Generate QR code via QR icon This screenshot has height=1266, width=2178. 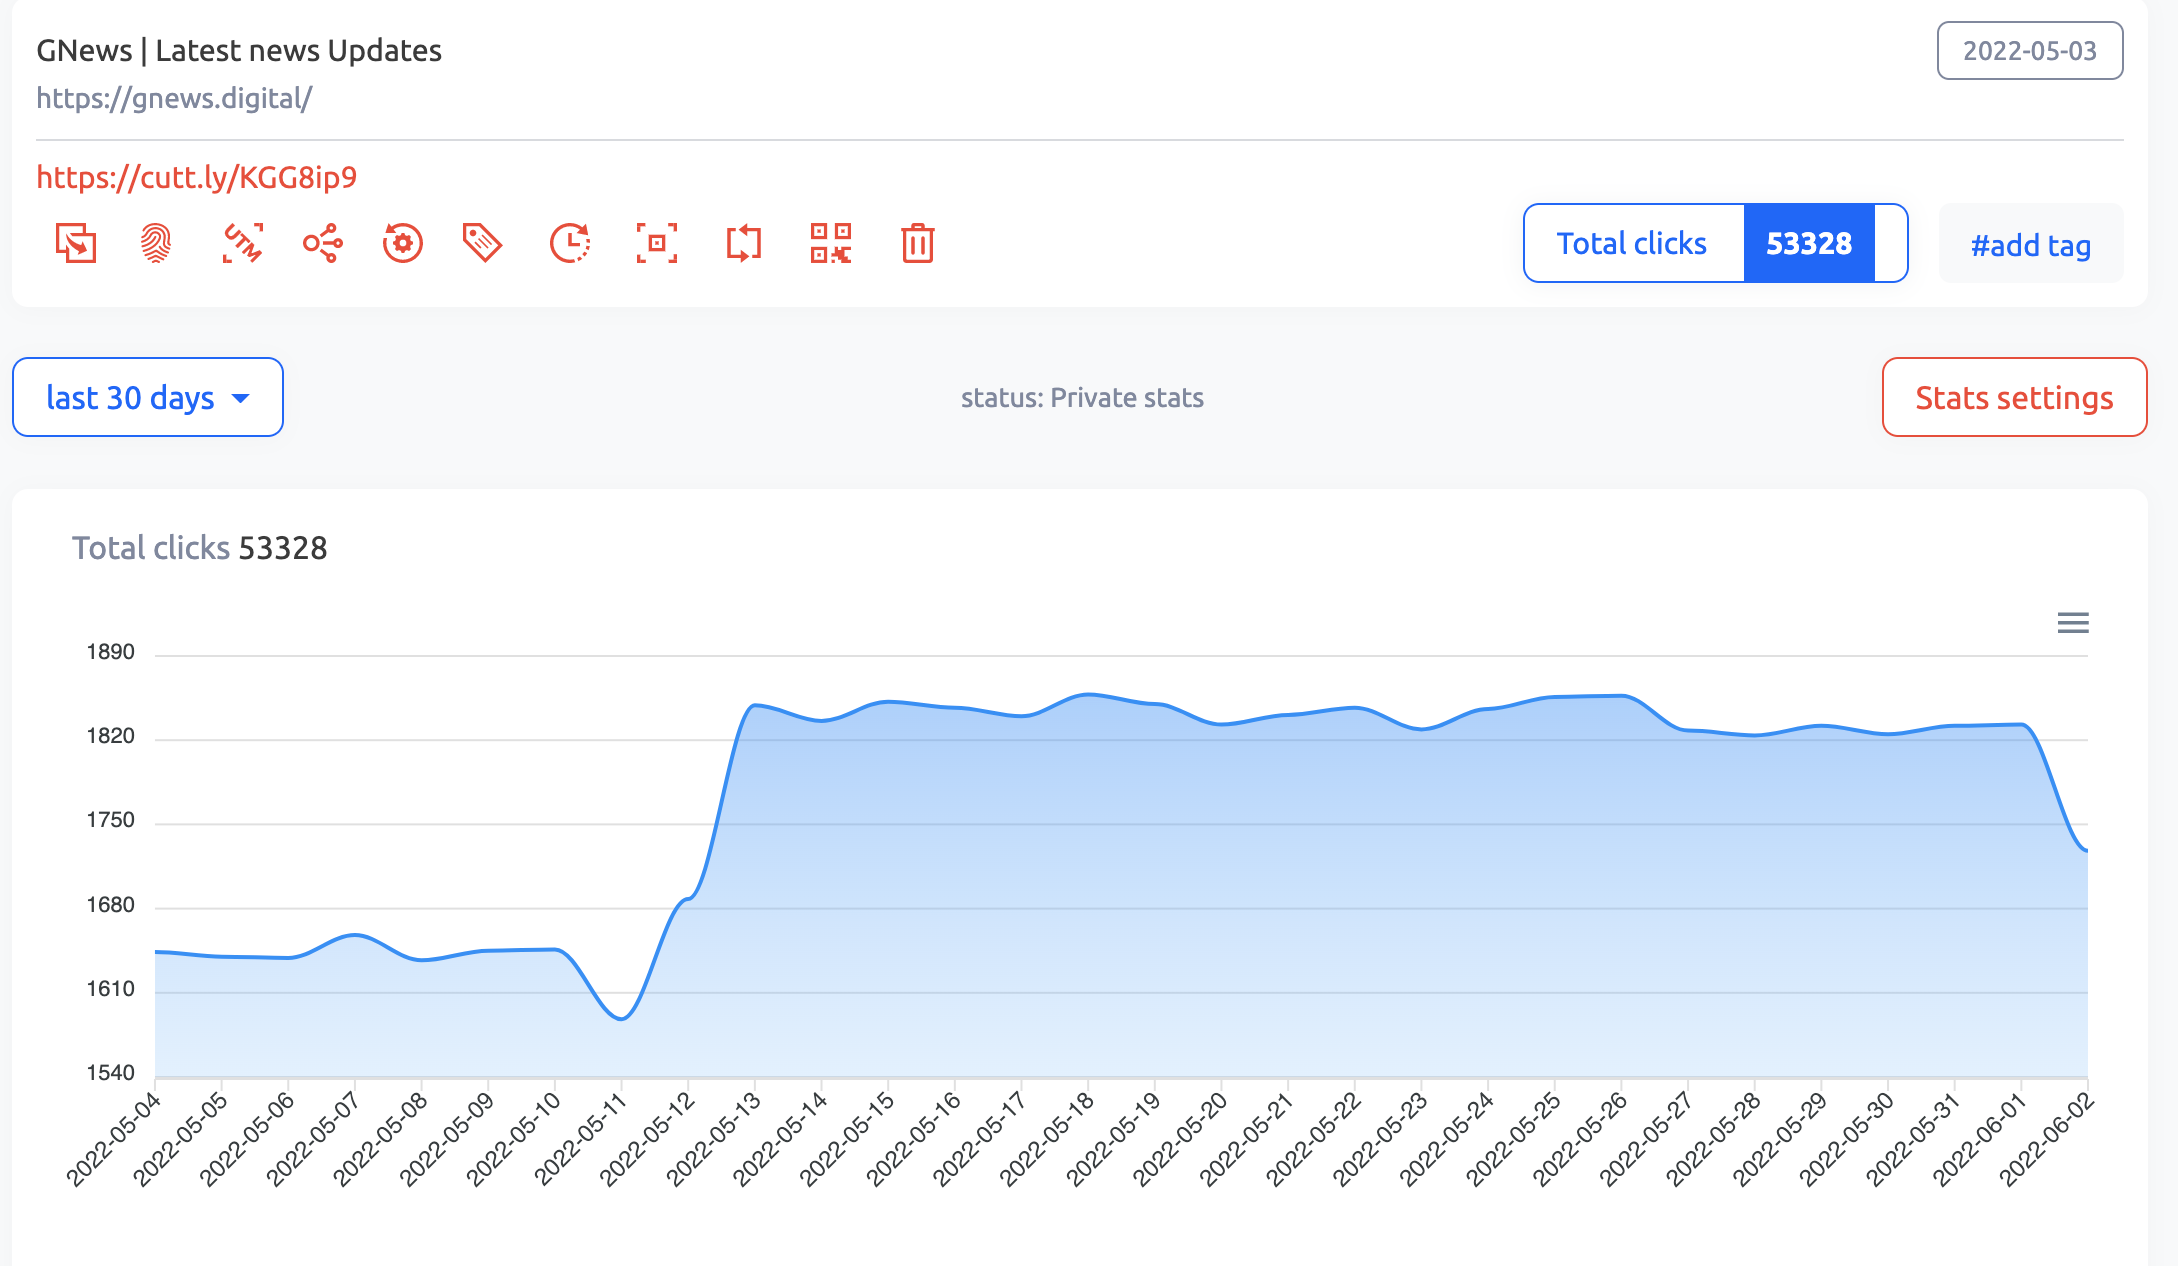click(x=831, y=243)
